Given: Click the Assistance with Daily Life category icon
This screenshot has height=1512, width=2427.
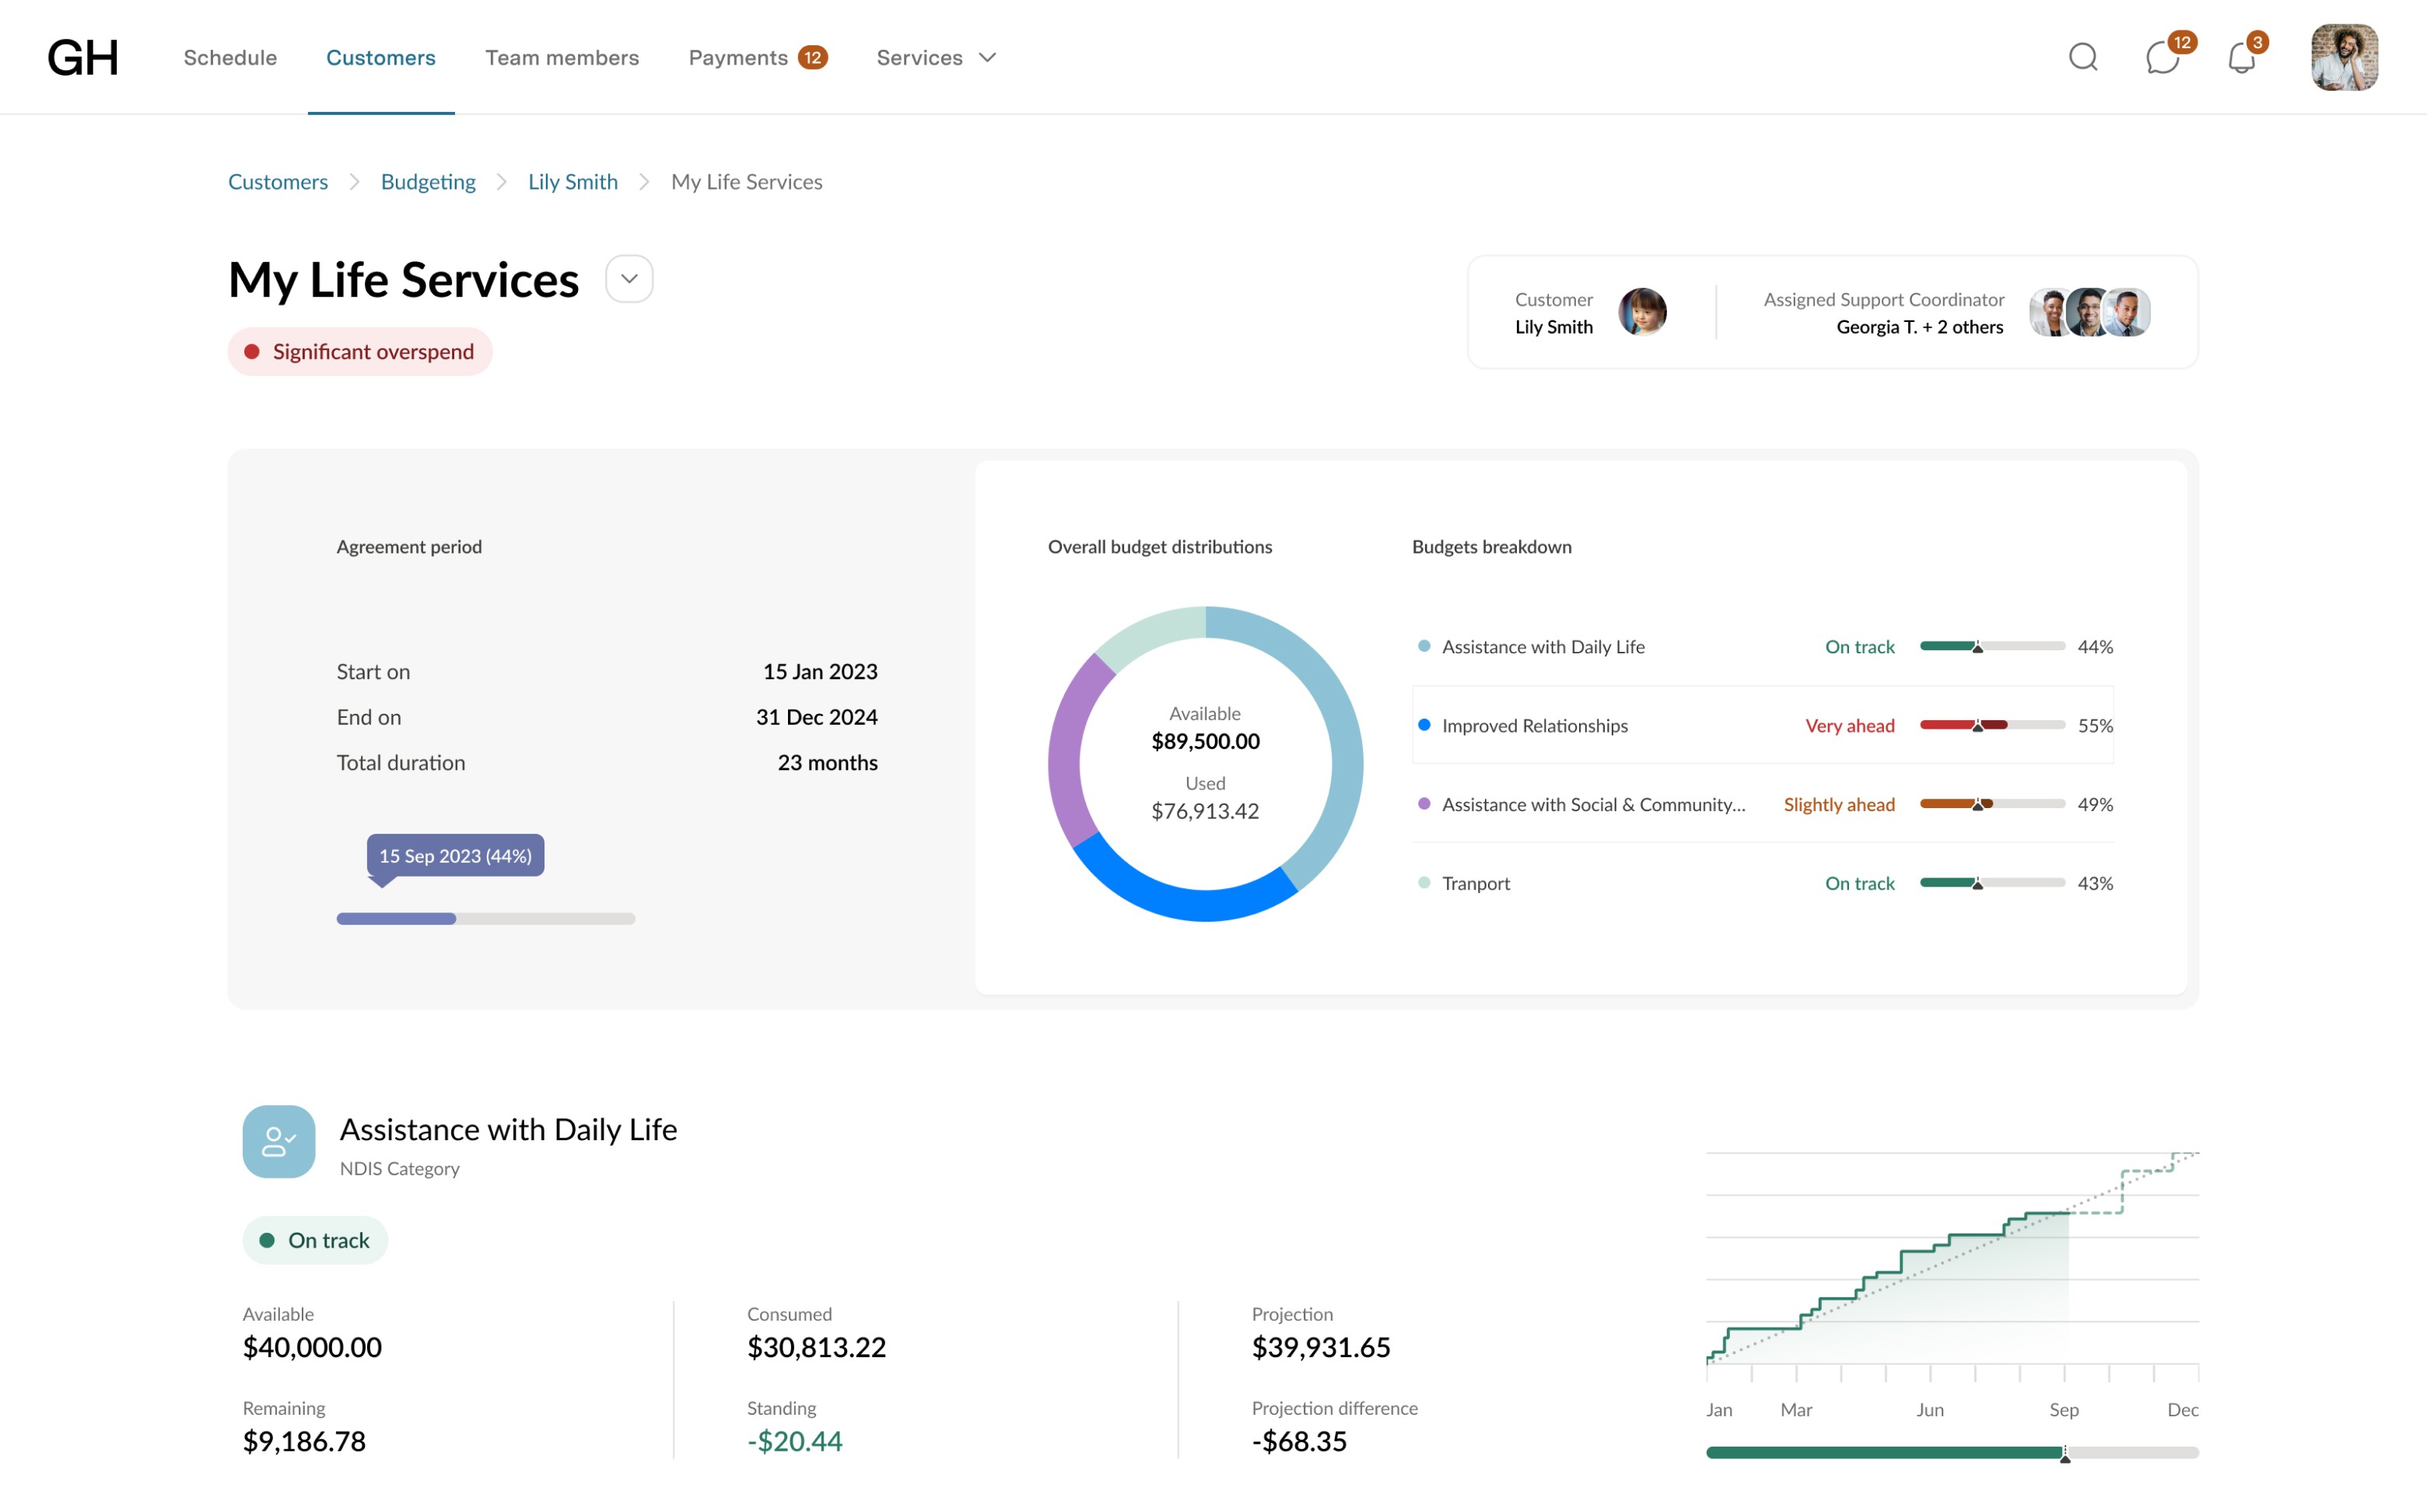Looking at the screenshot, I should 279,1141.
